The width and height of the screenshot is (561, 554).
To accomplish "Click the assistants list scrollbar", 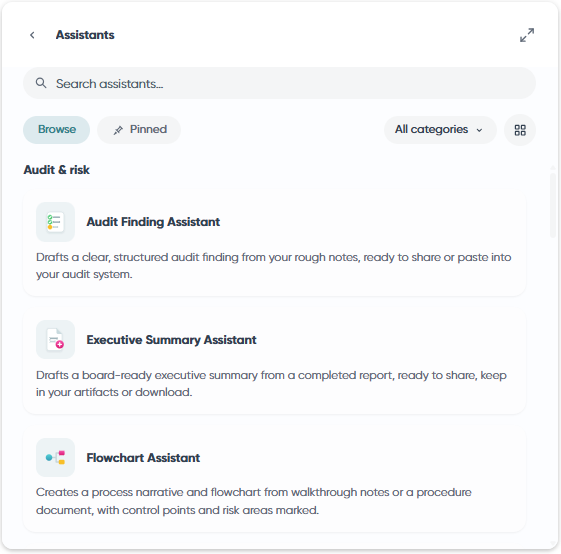I will click(x=553, y=205).
